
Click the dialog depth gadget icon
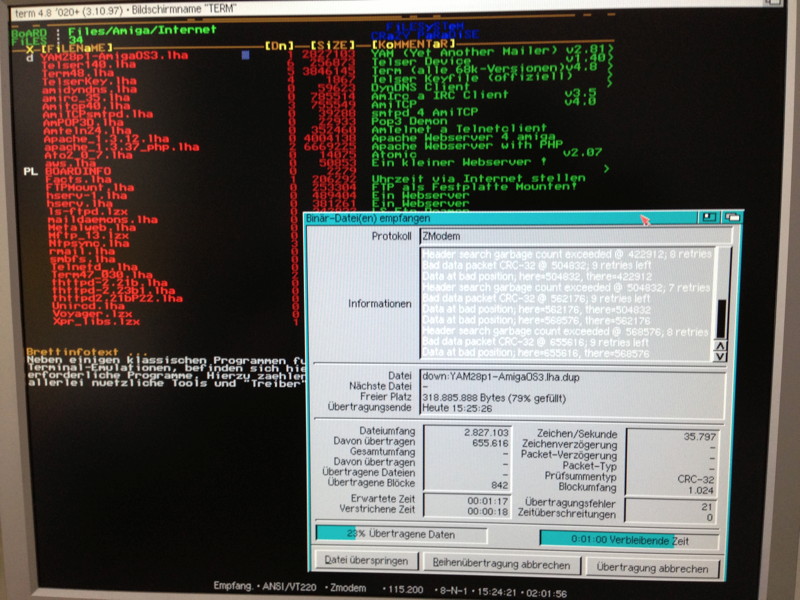pos(733,216)
